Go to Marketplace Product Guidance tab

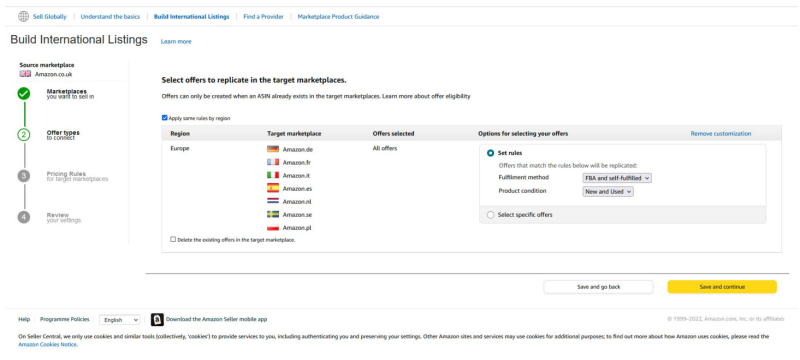(x=338, y=17)
